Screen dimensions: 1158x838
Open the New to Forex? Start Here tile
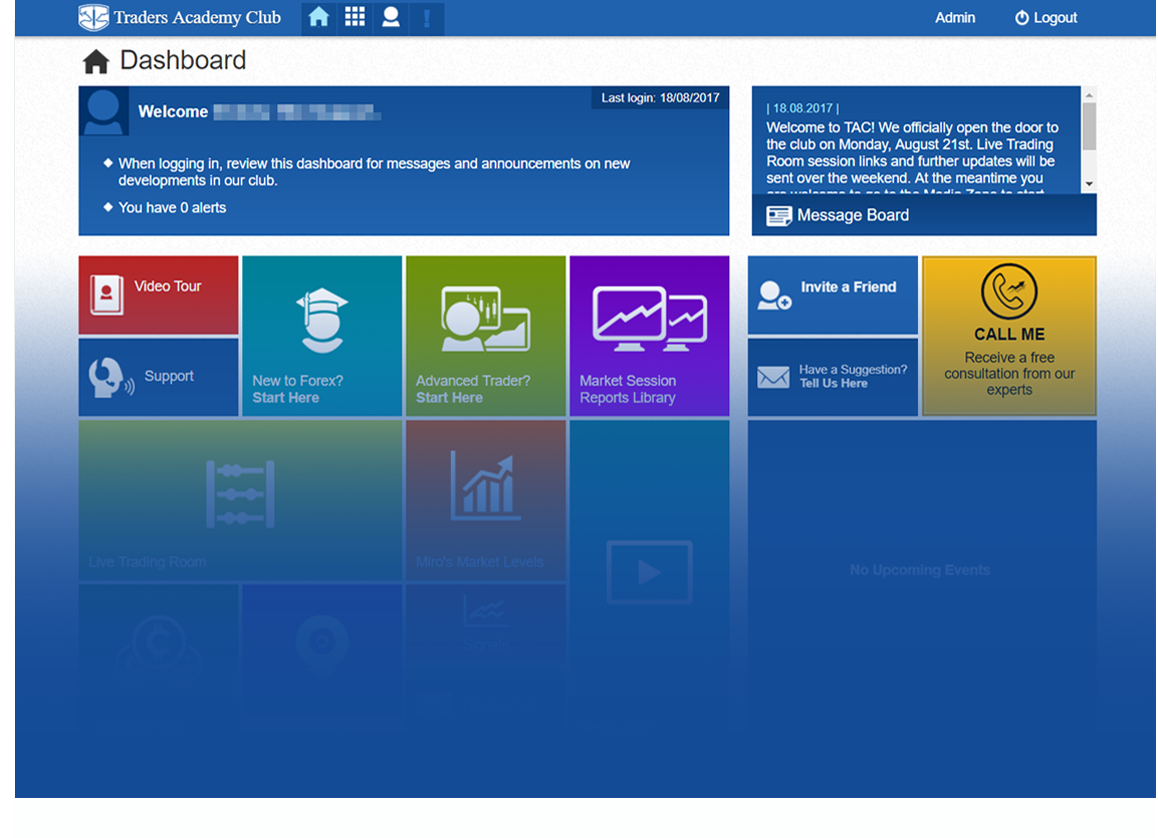[x=322, y=336]
